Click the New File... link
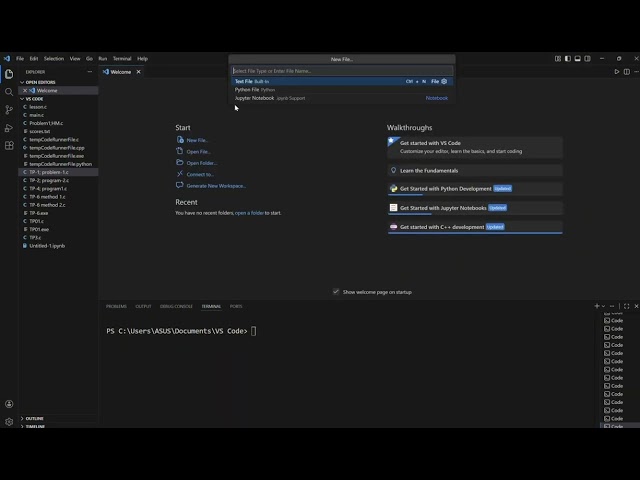640x480 pixels. pyautogui.click(x=197, y=140)
